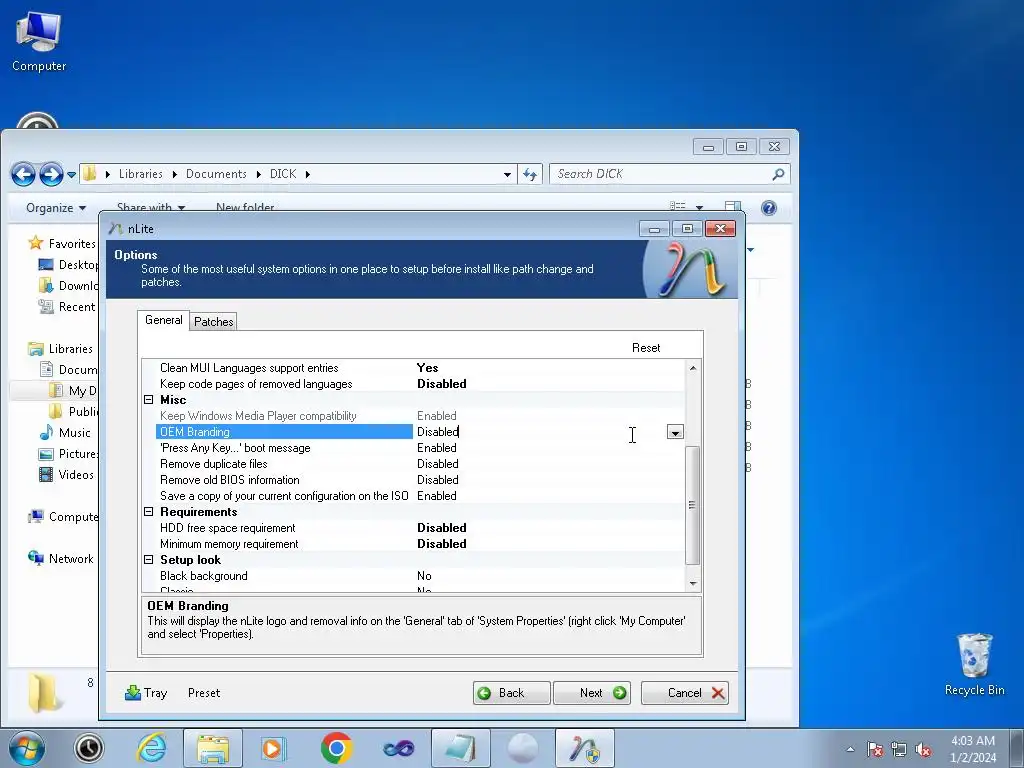
Task: Switch to the Patches tab
Action: tap(214, 321)
